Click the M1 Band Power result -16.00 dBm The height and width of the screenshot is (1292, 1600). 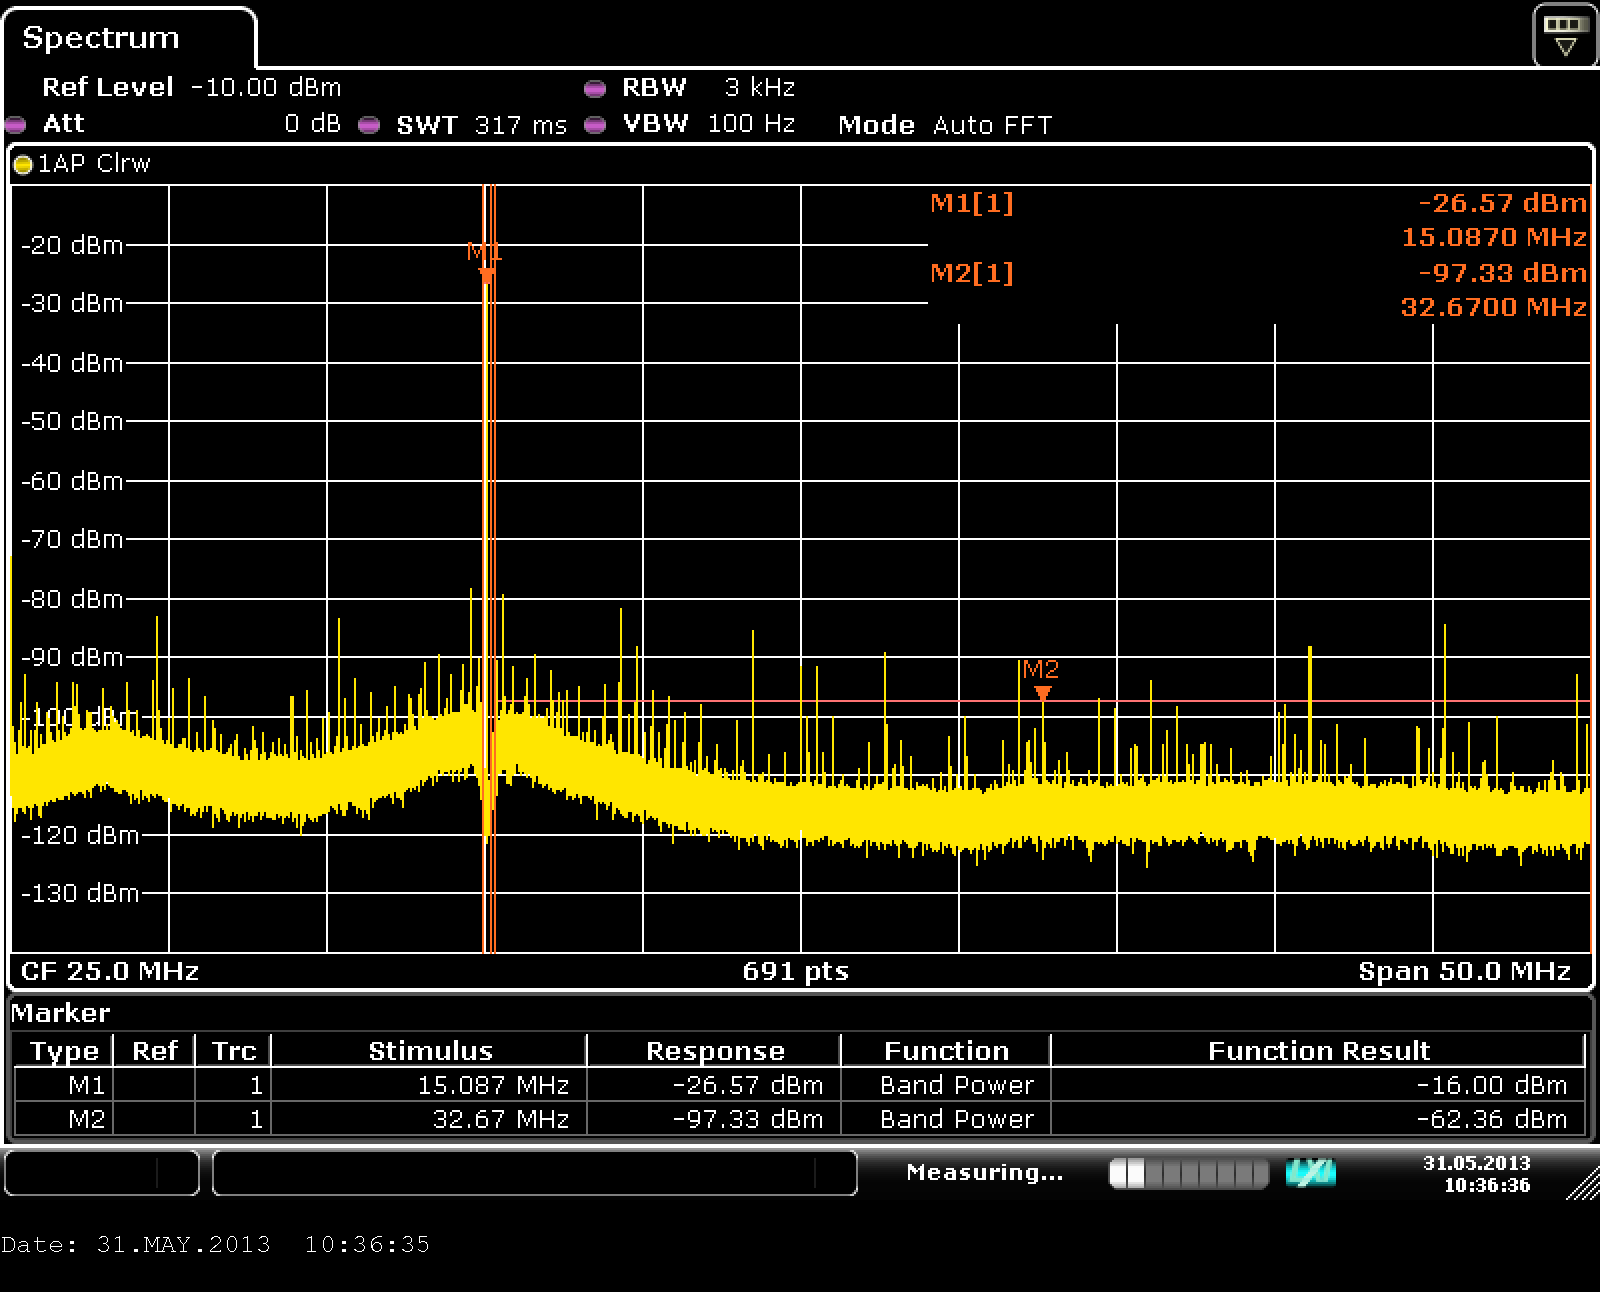click(x=1491, y=1085)
